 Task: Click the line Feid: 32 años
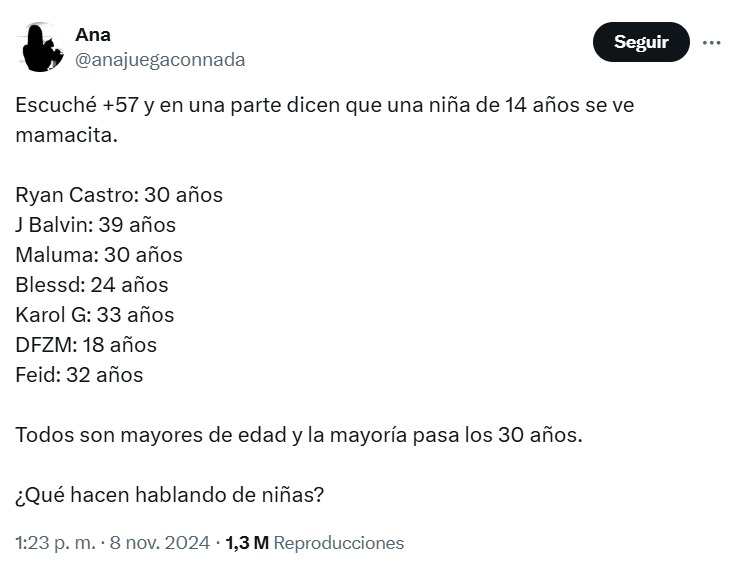[79, 375]
